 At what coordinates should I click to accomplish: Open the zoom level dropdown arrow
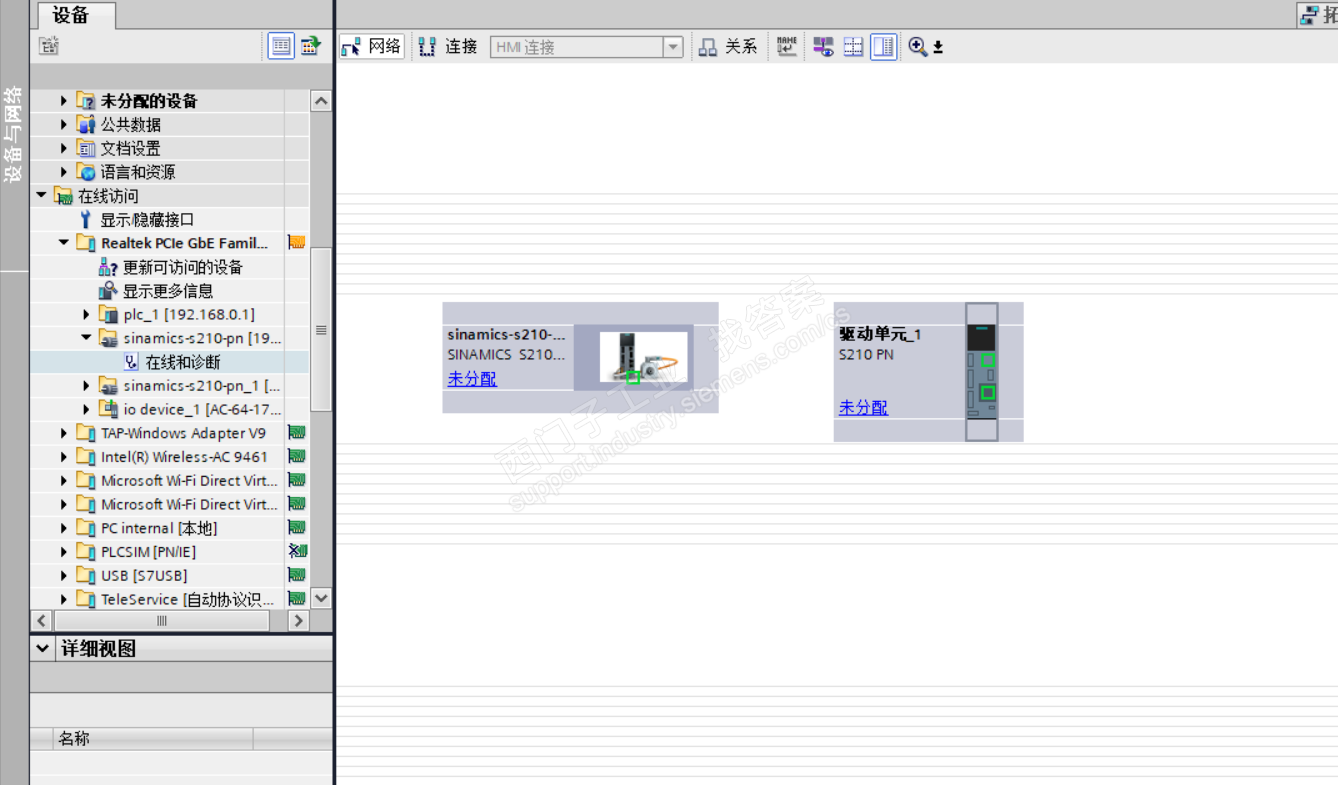(938, 47)
